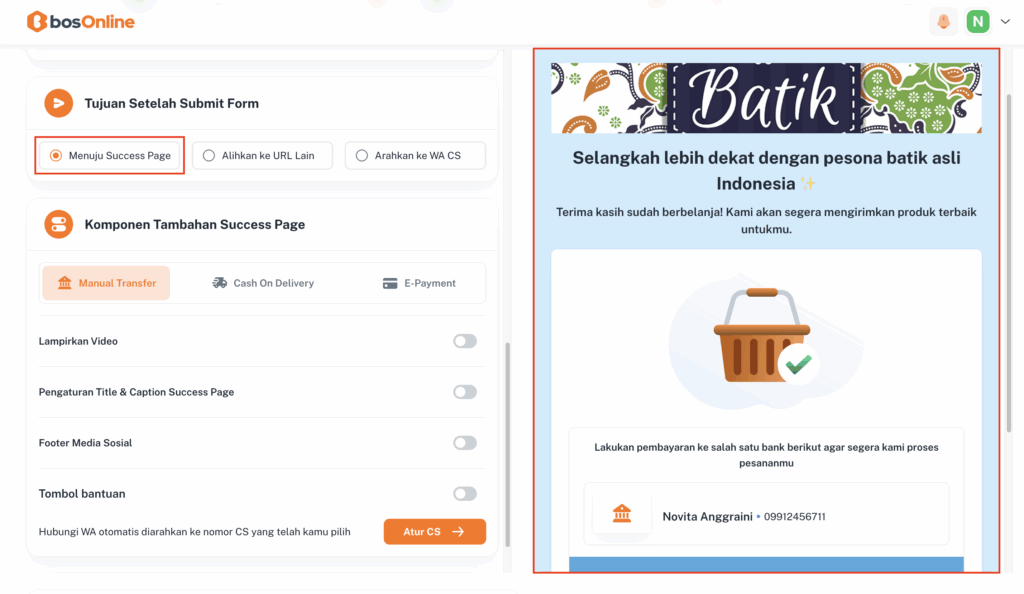Screen dimensions: 1024x594
Task: Turn on the Footer Media Sosial switch
Action: coord(464,443)
